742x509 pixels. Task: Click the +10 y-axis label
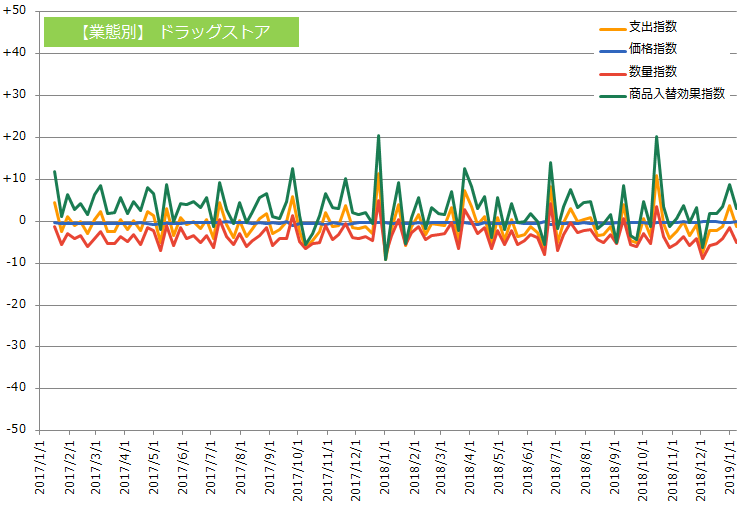tap(14, 179)
